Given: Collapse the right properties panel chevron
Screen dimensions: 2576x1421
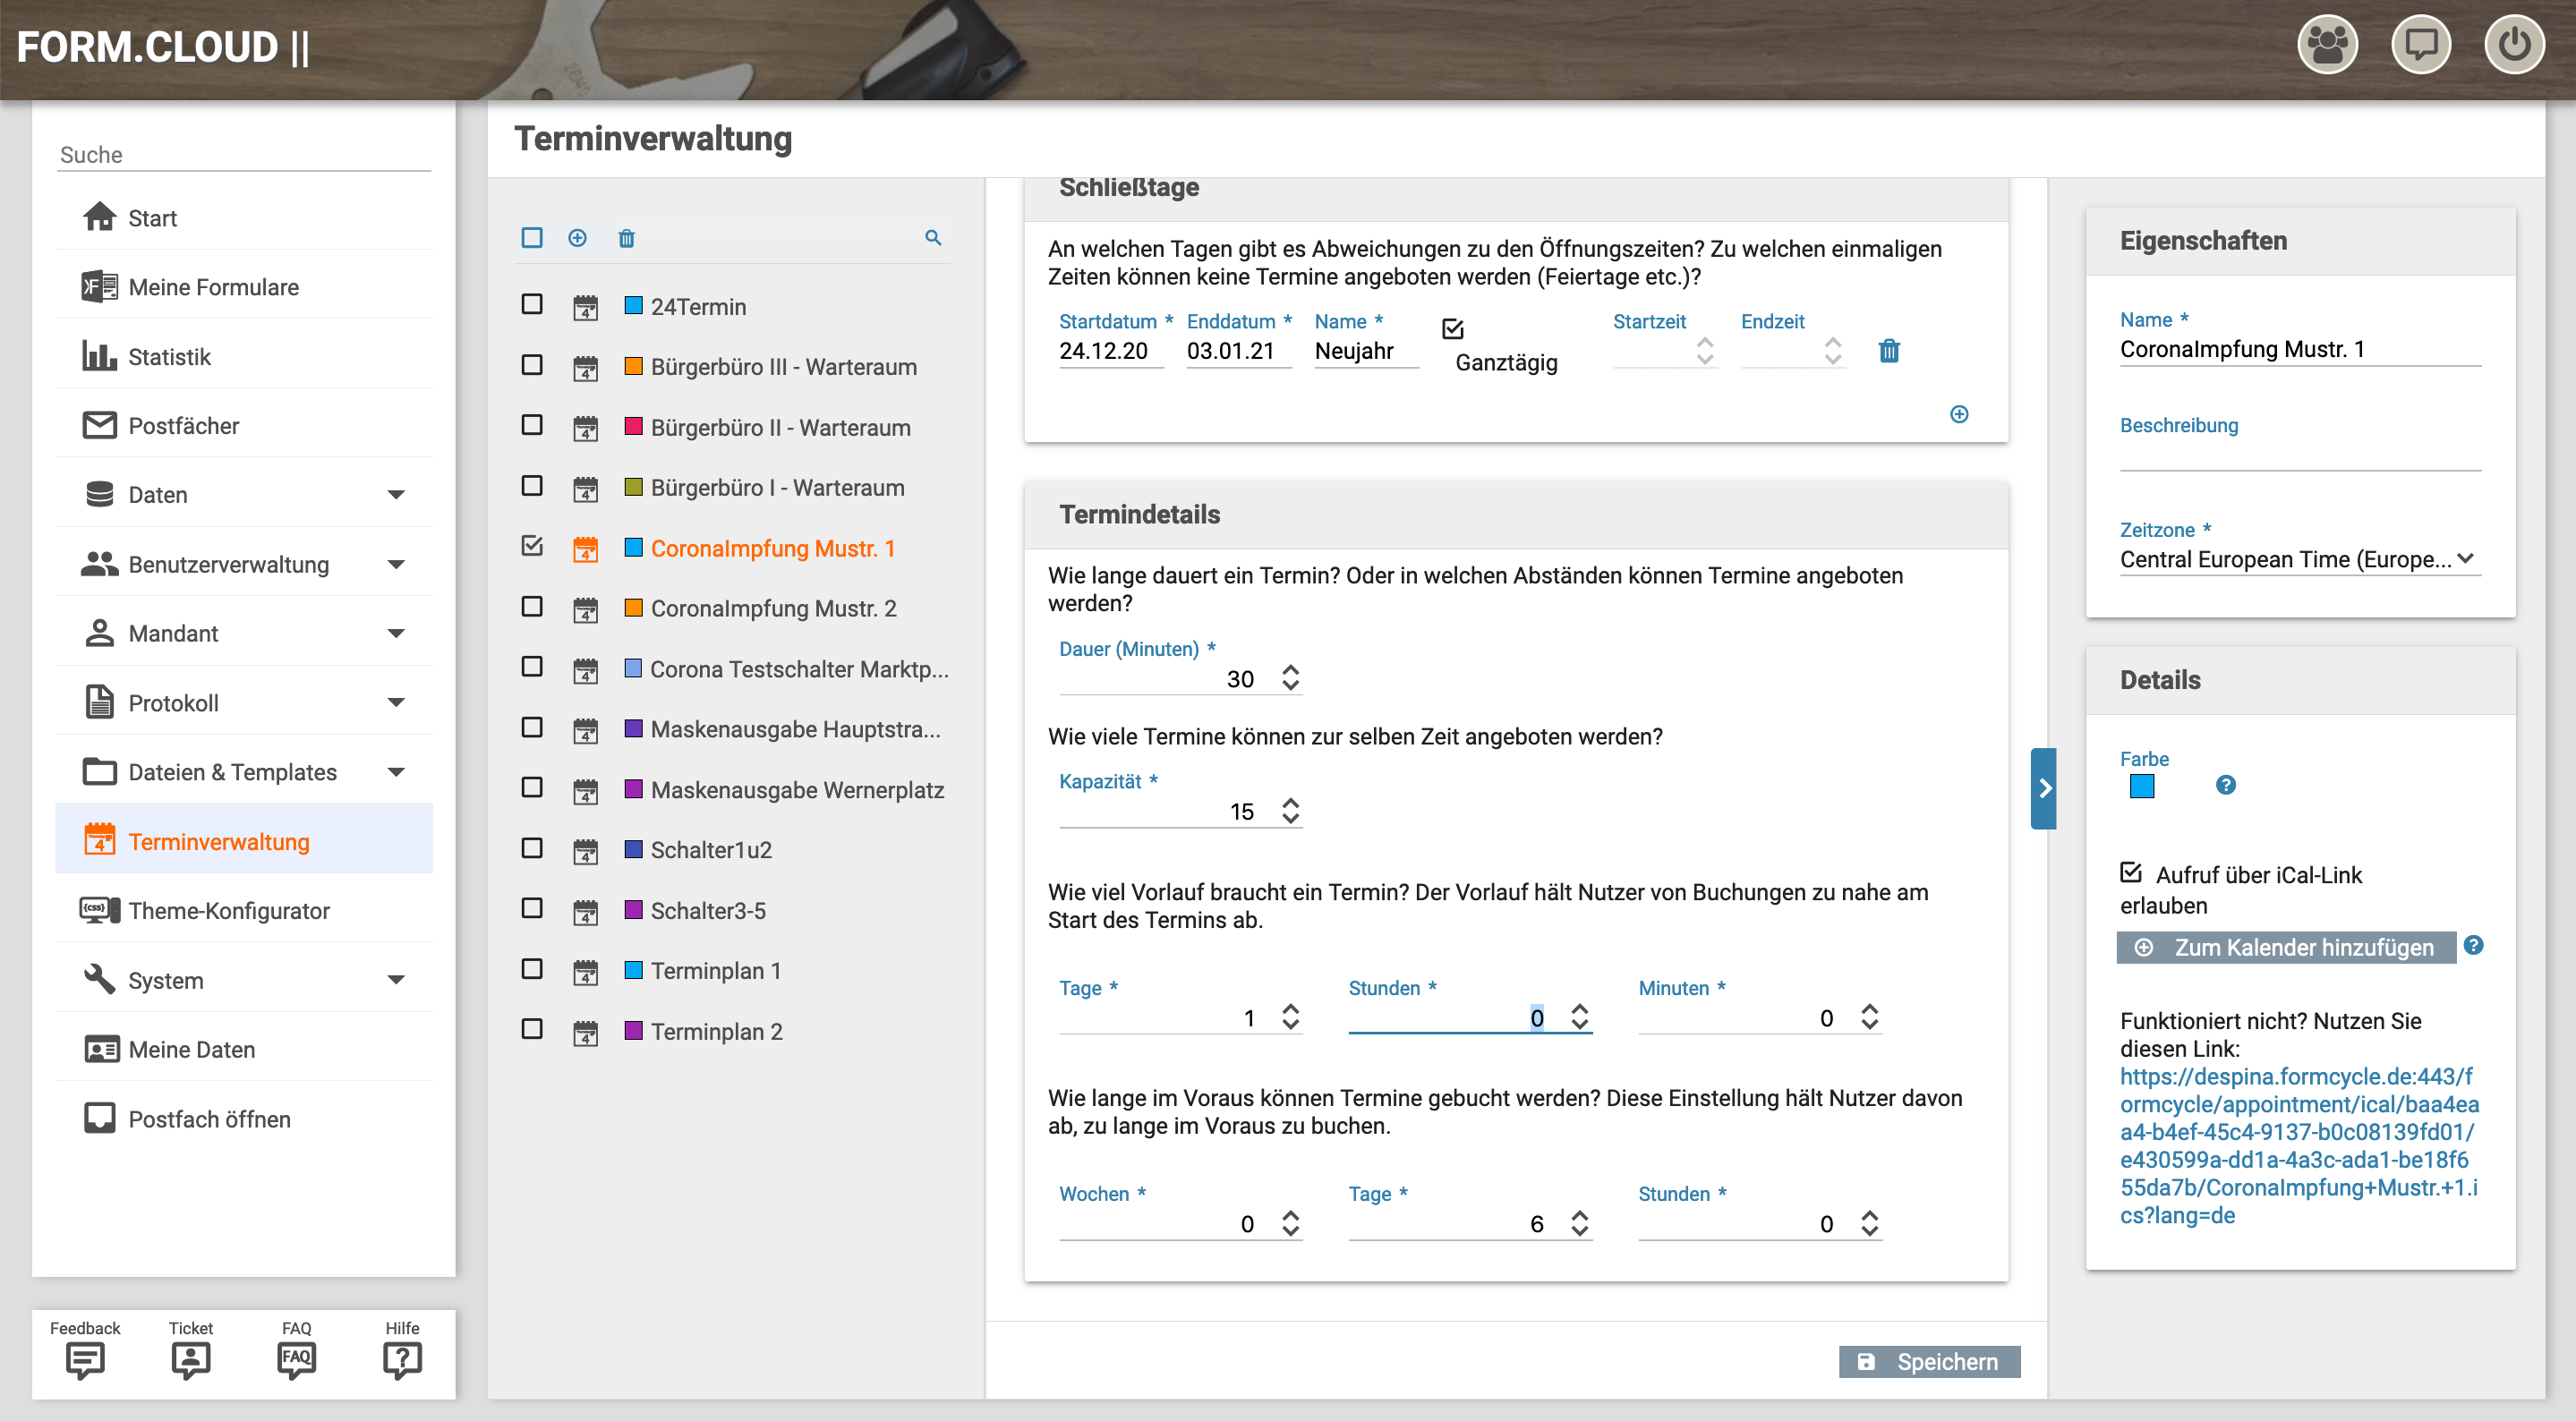Looking at the screenshot, I should tap(2044, 788).
